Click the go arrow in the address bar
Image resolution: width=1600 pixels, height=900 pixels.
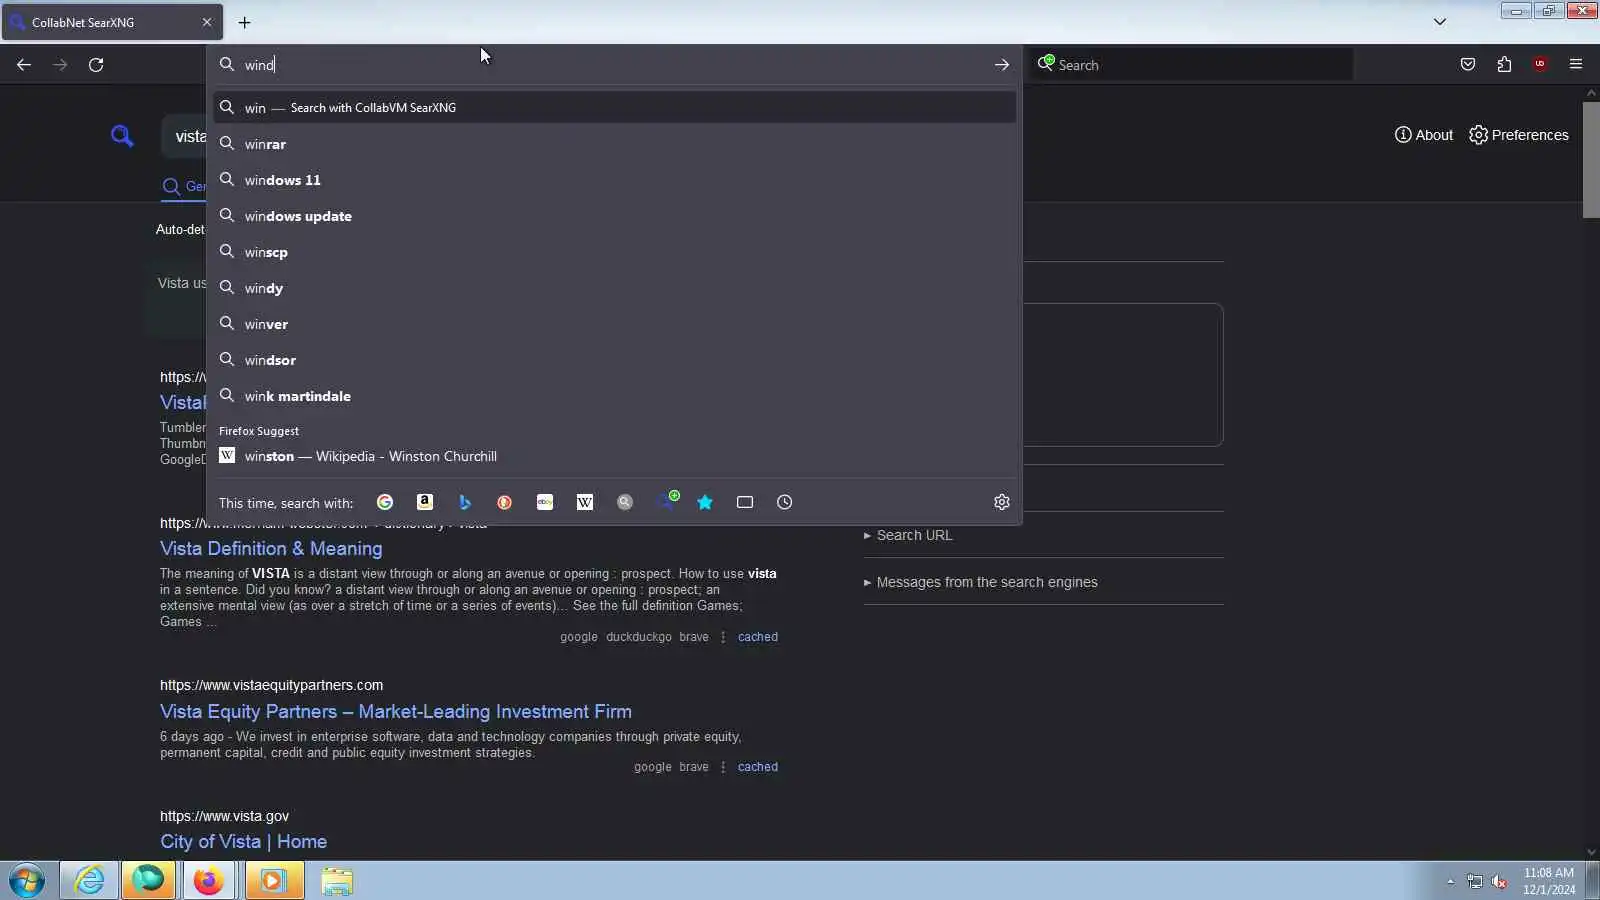click(1002, 65)
